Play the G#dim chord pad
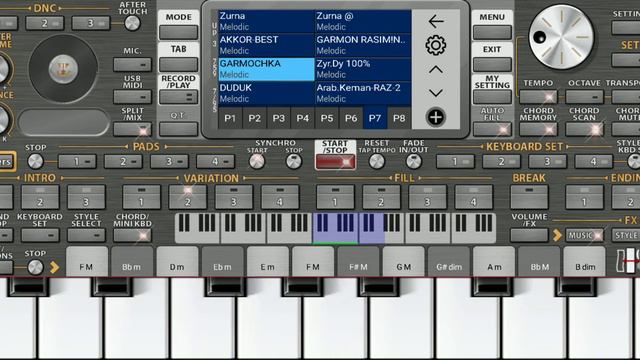Image resolution: width=640 pixels, height=360 pixels. pos(449,261)
